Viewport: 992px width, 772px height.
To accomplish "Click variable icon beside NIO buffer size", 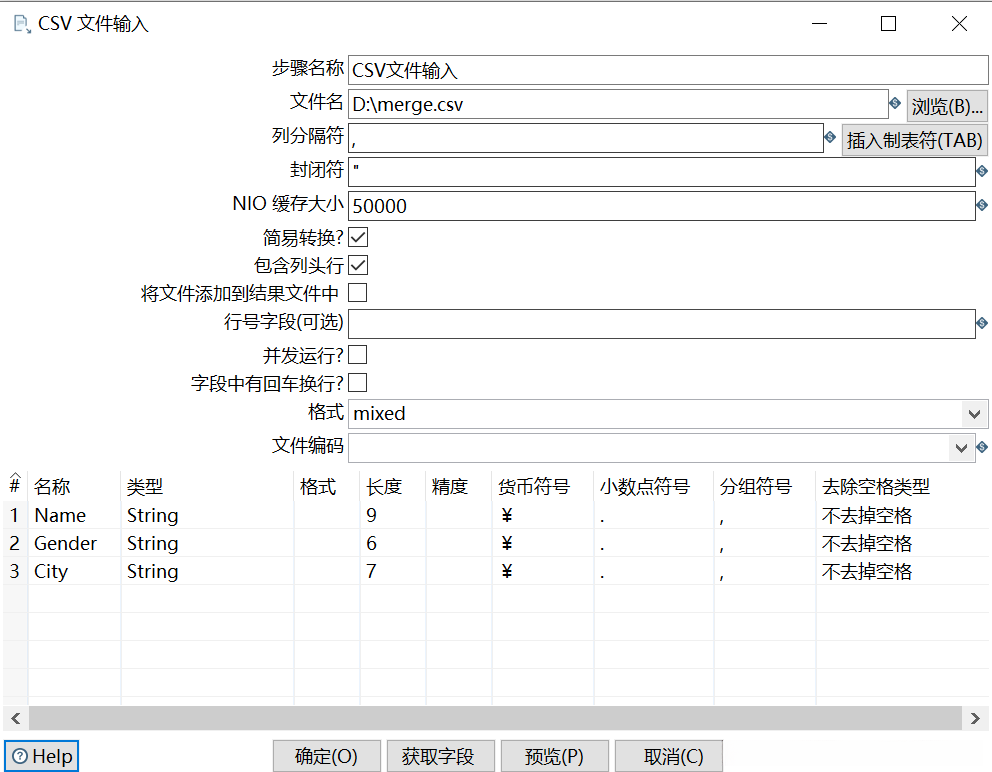I will click(x=982, y=205).
